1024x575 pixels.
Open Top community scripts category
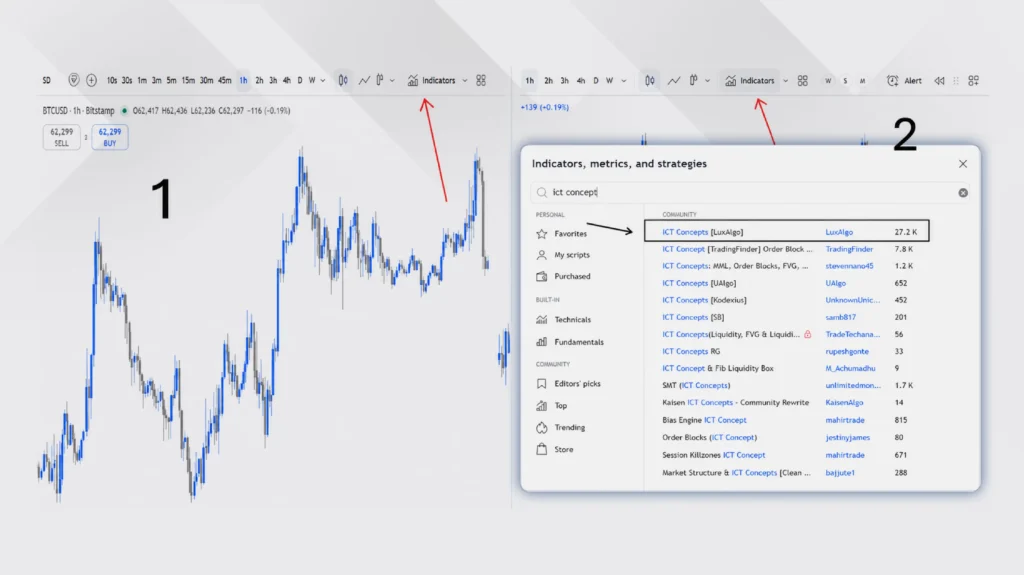click(552, 406)
